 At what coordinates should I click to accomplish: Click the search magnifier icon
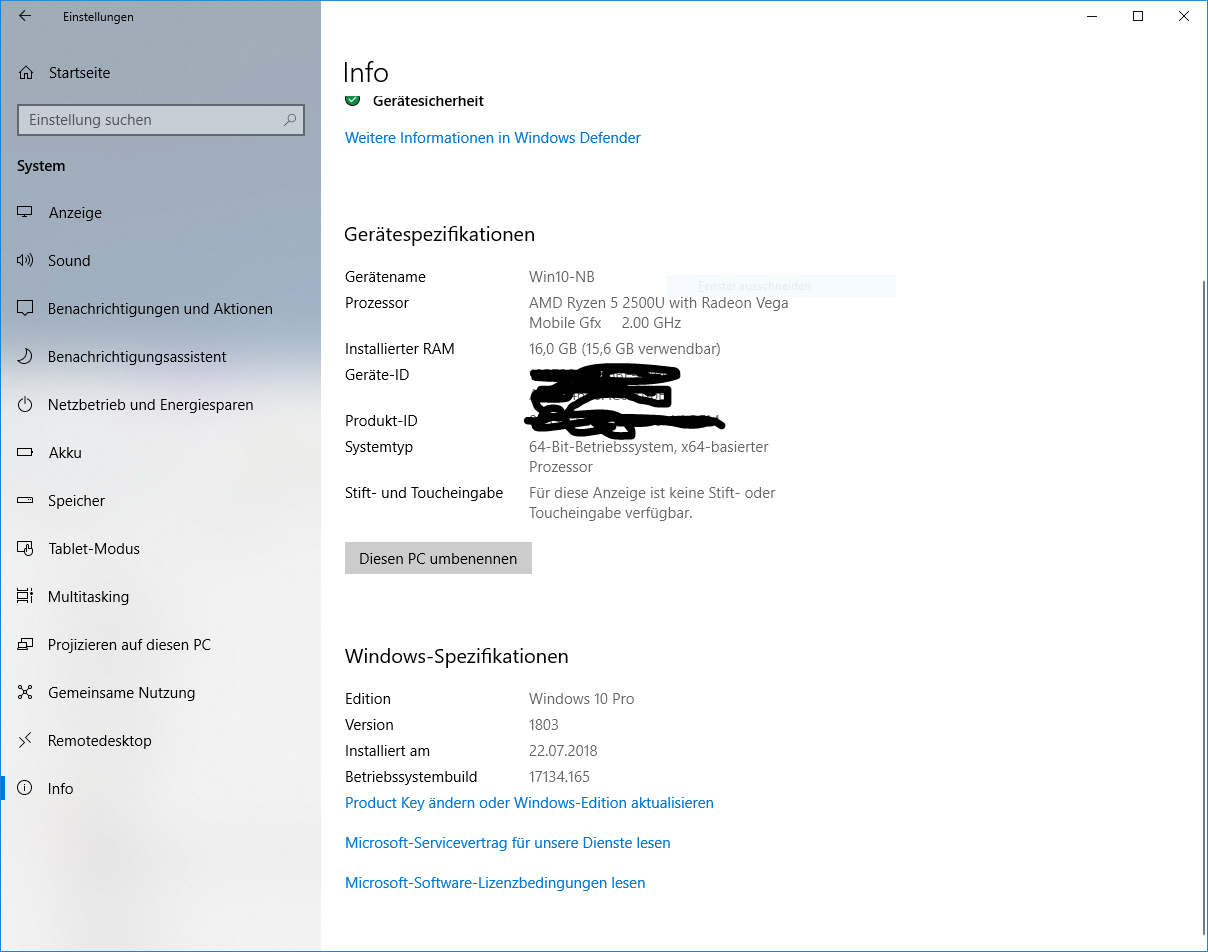point(290,119)
